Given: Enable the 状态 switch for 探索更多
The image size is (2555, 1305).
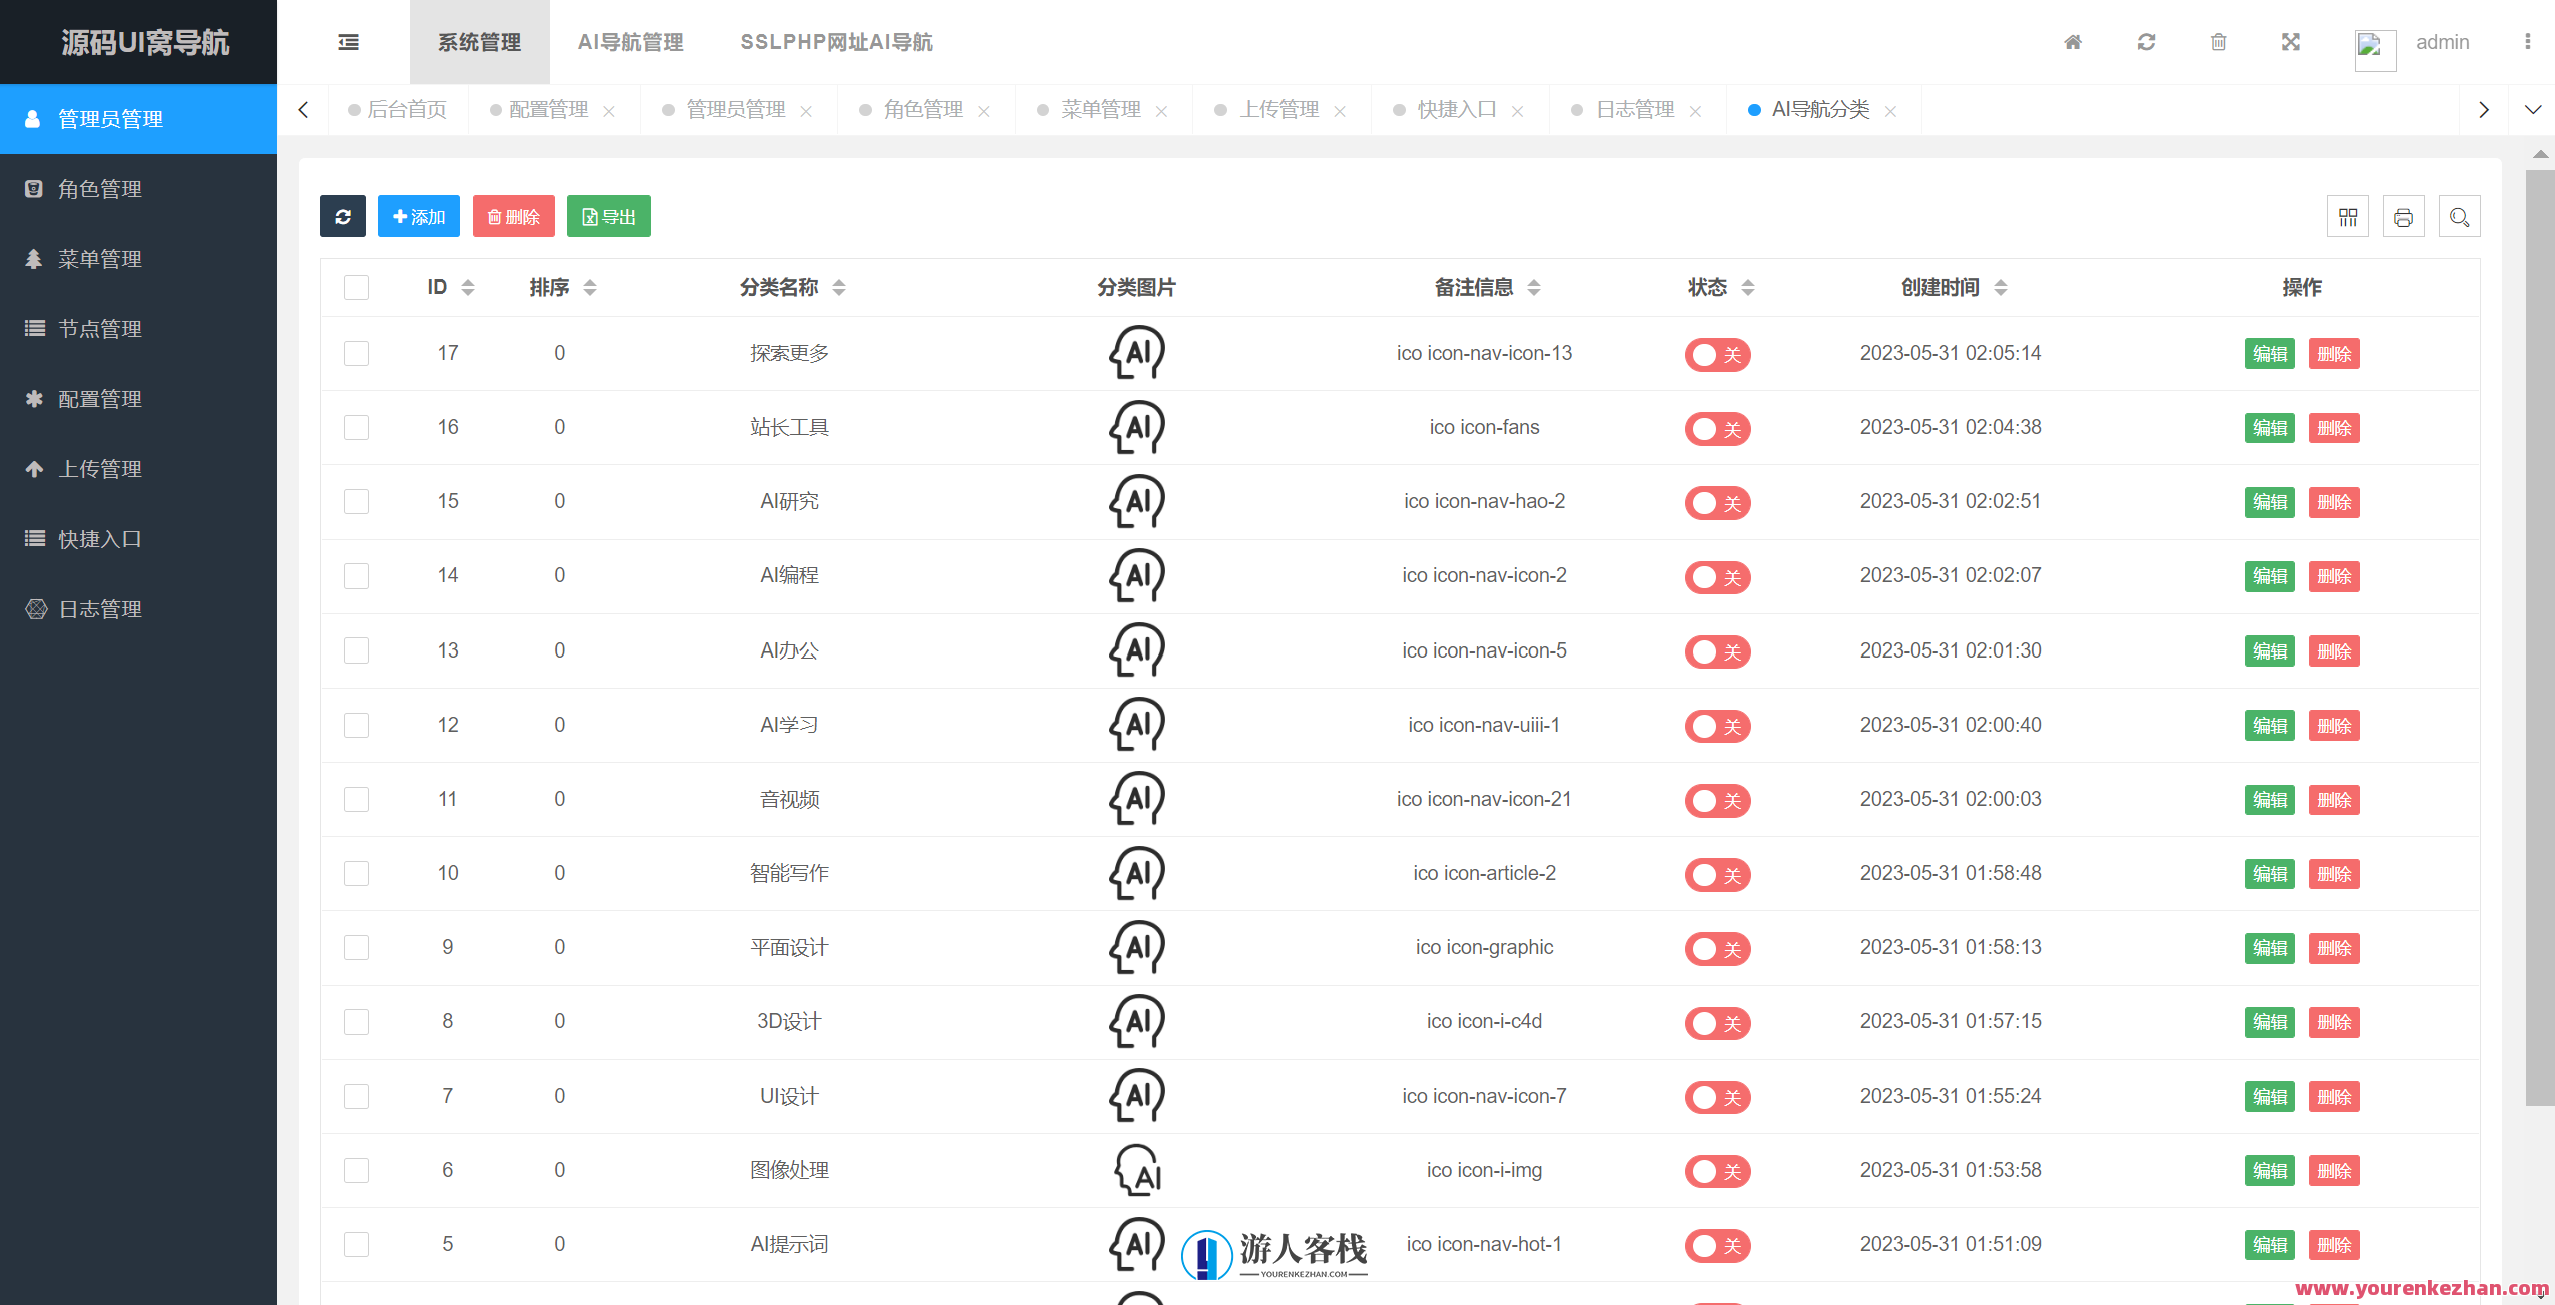Looking at the screenshot, I should pyautogui.click(x=1717, y=355).
